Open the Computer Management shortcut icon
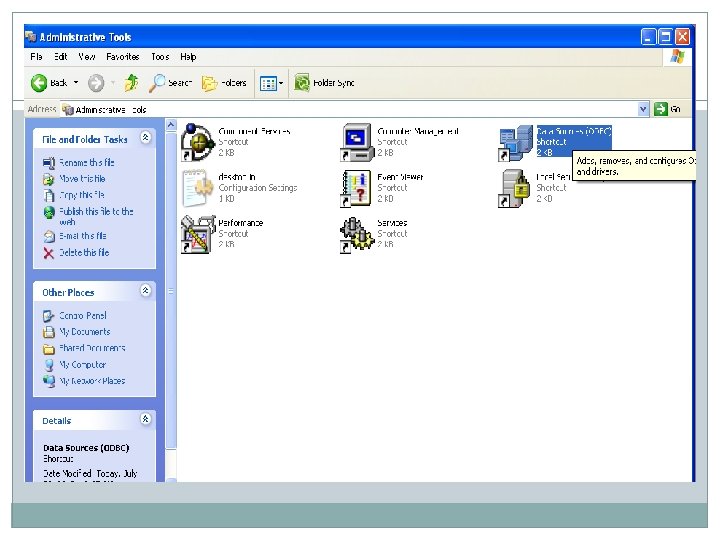The image size is (720, 540). [357, 142]
